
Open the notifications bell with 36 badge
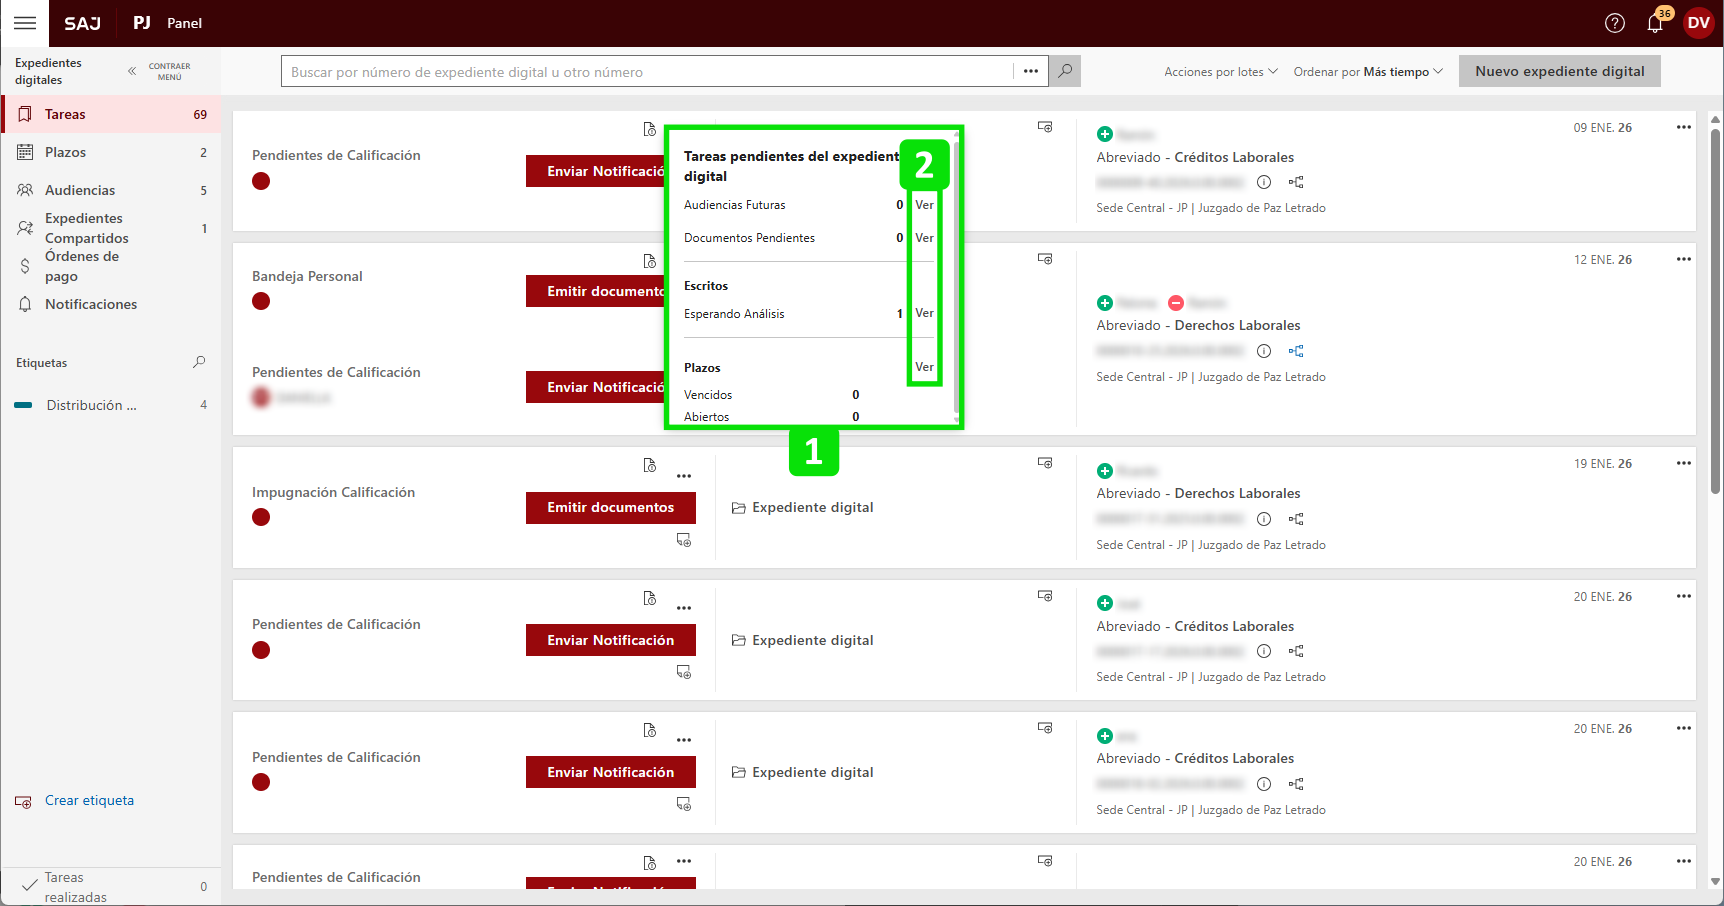[x=1655, y=23]
